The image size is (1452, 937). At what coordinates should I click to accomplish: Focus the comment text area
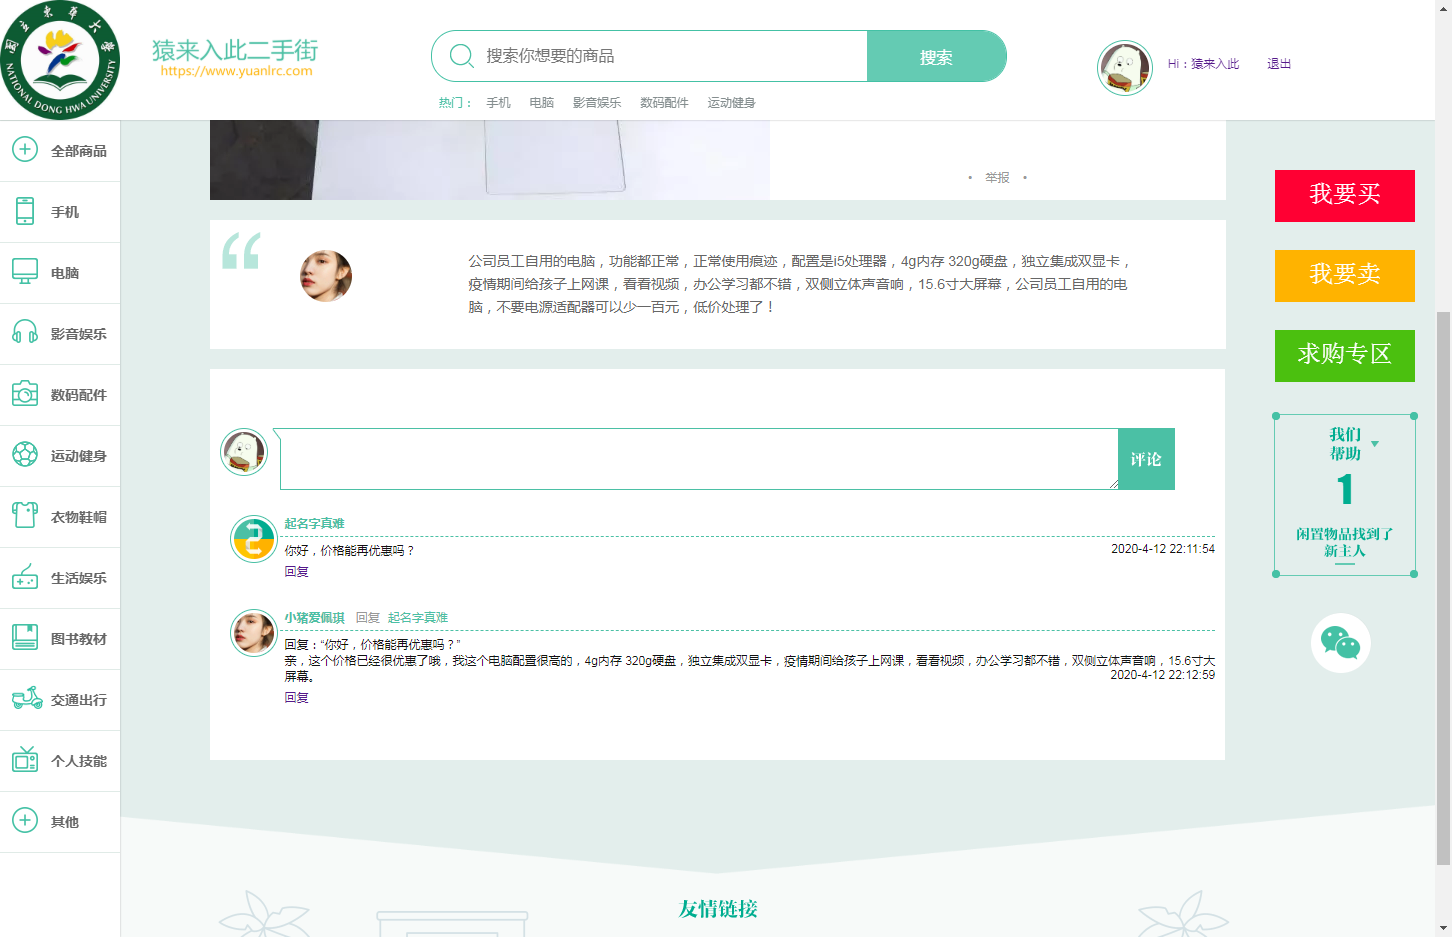(x=699, y=459)
